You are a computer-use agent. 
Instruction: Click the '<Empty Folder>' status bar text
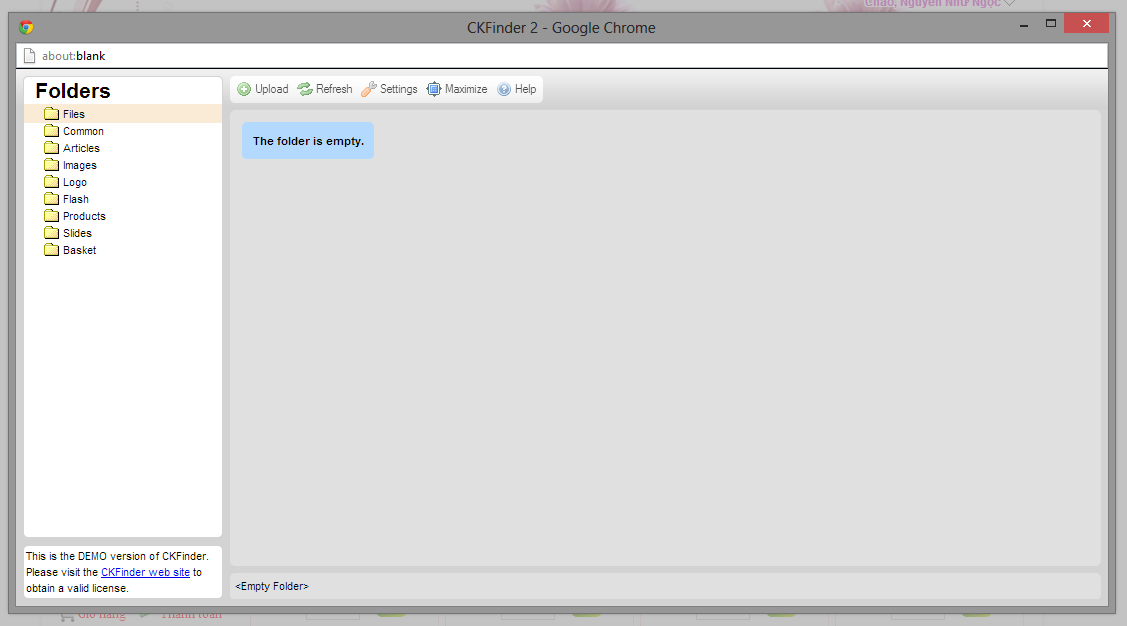(x=272, y=586)
